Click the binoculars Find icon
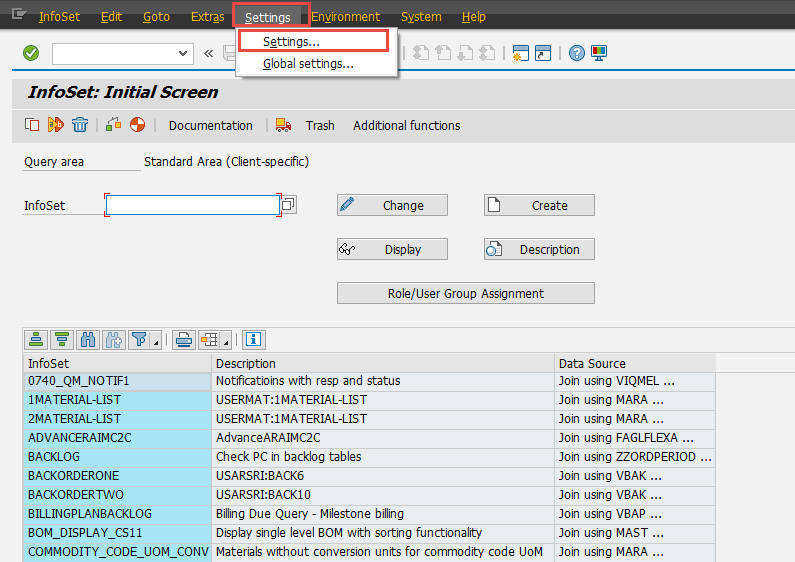The height and width of the screenshot is (562, 795). pyautogui.click(x=88, y=340)
